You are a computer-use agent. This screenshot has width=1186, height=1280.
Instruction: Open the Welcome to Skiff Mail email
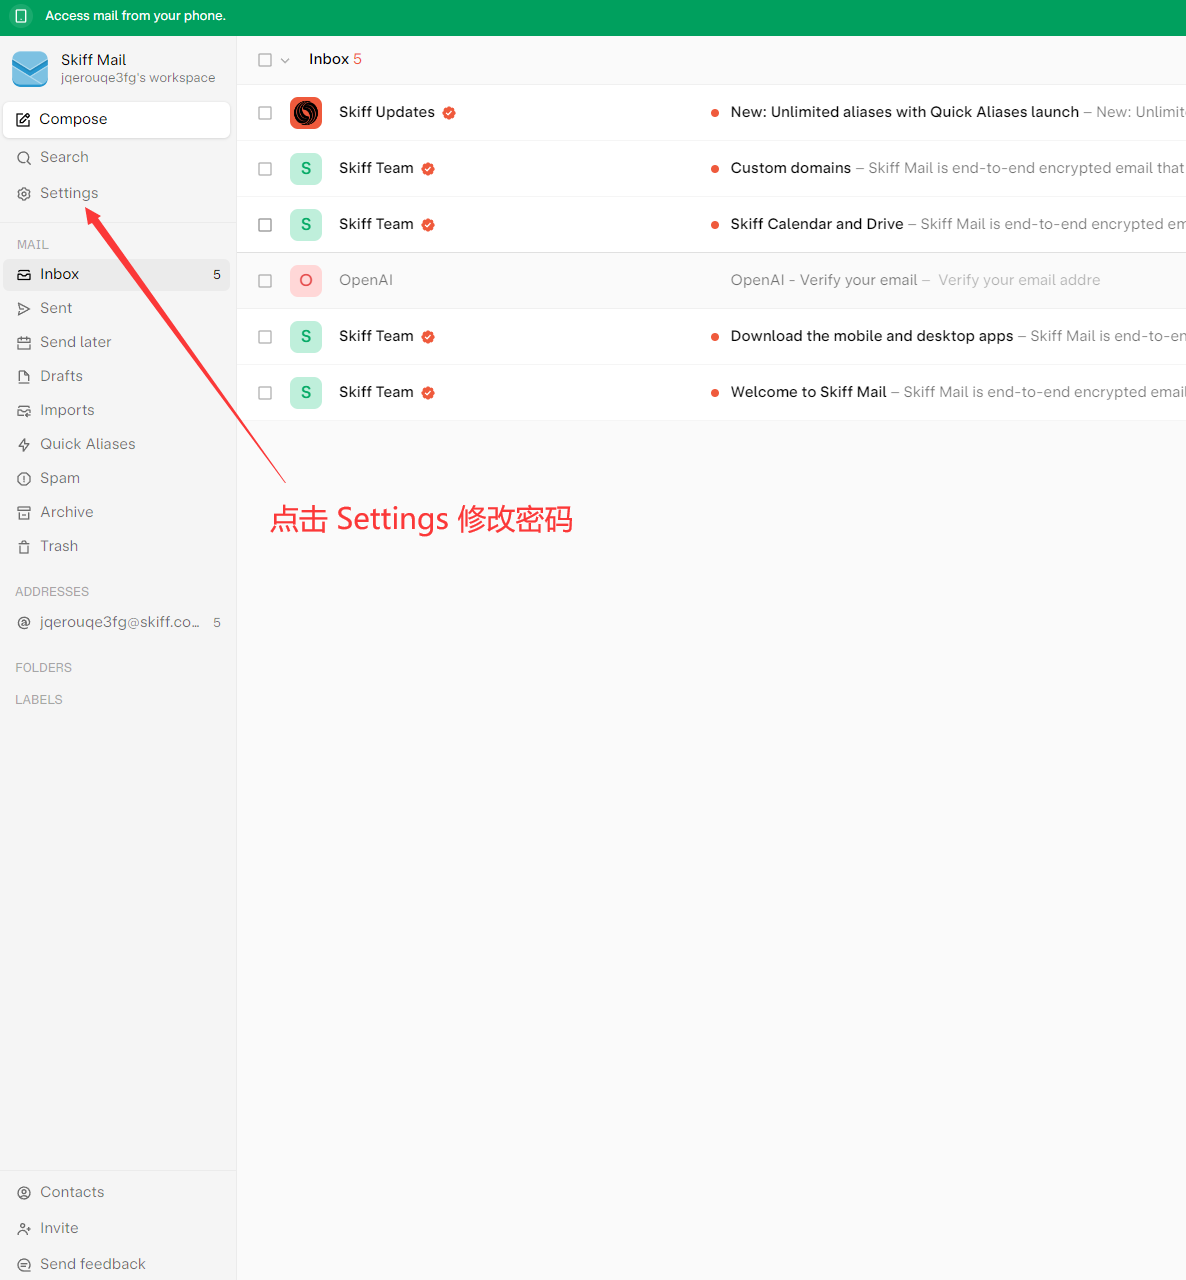[712, 393]
